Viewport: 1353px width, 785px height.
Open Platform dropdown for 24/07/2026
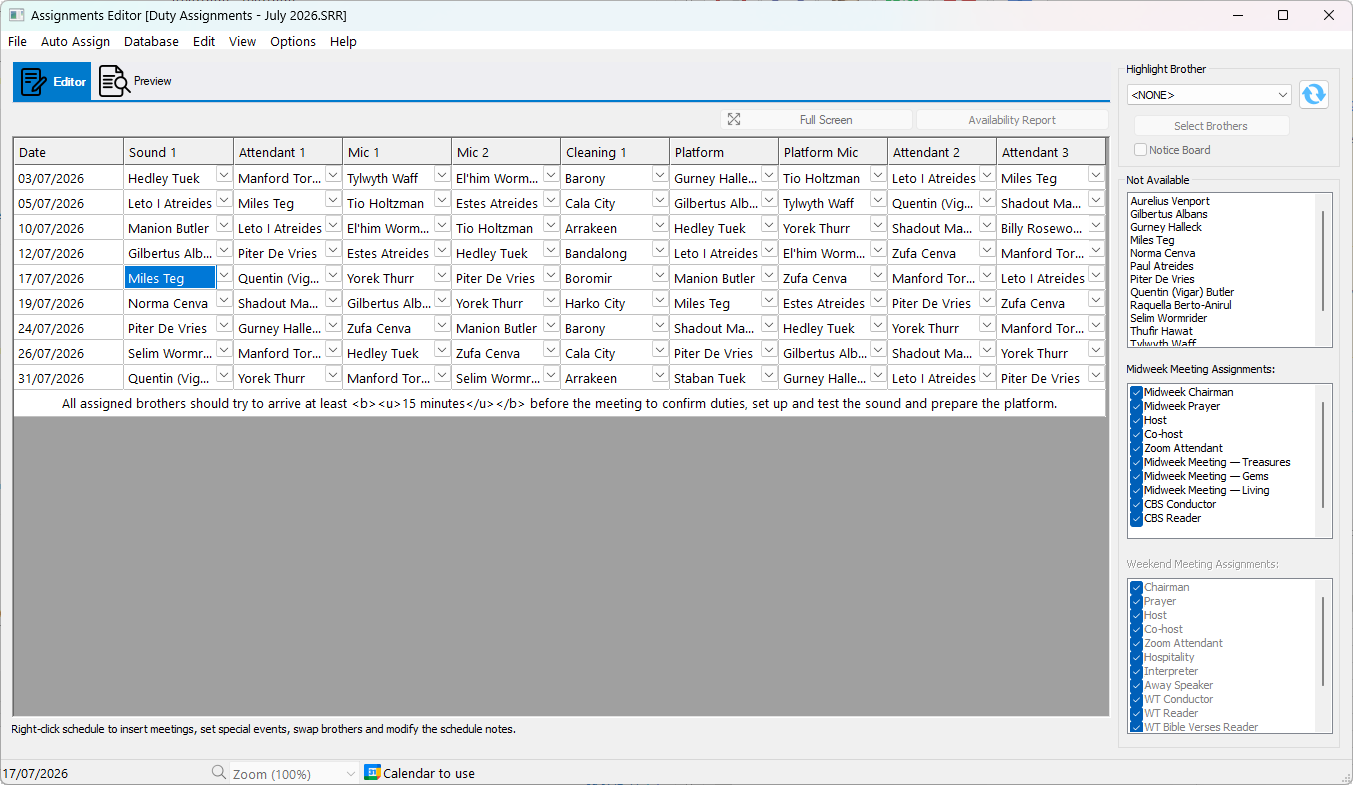[x=769, y=325]
